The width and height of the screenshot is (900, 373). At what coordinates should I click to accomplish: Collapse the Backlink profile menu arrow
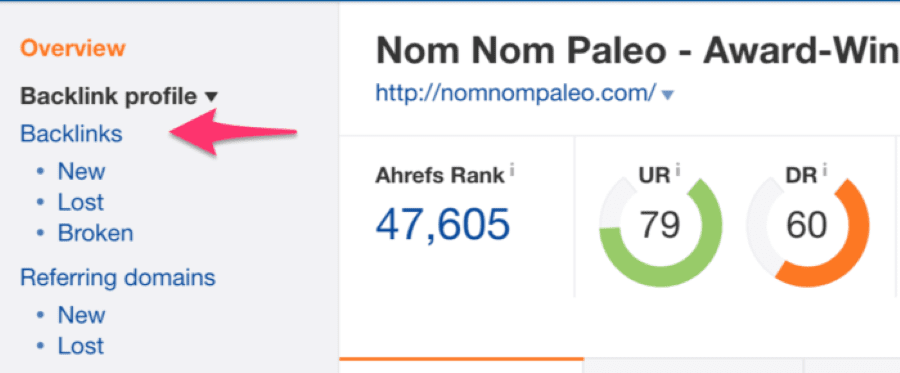point(211,98)
